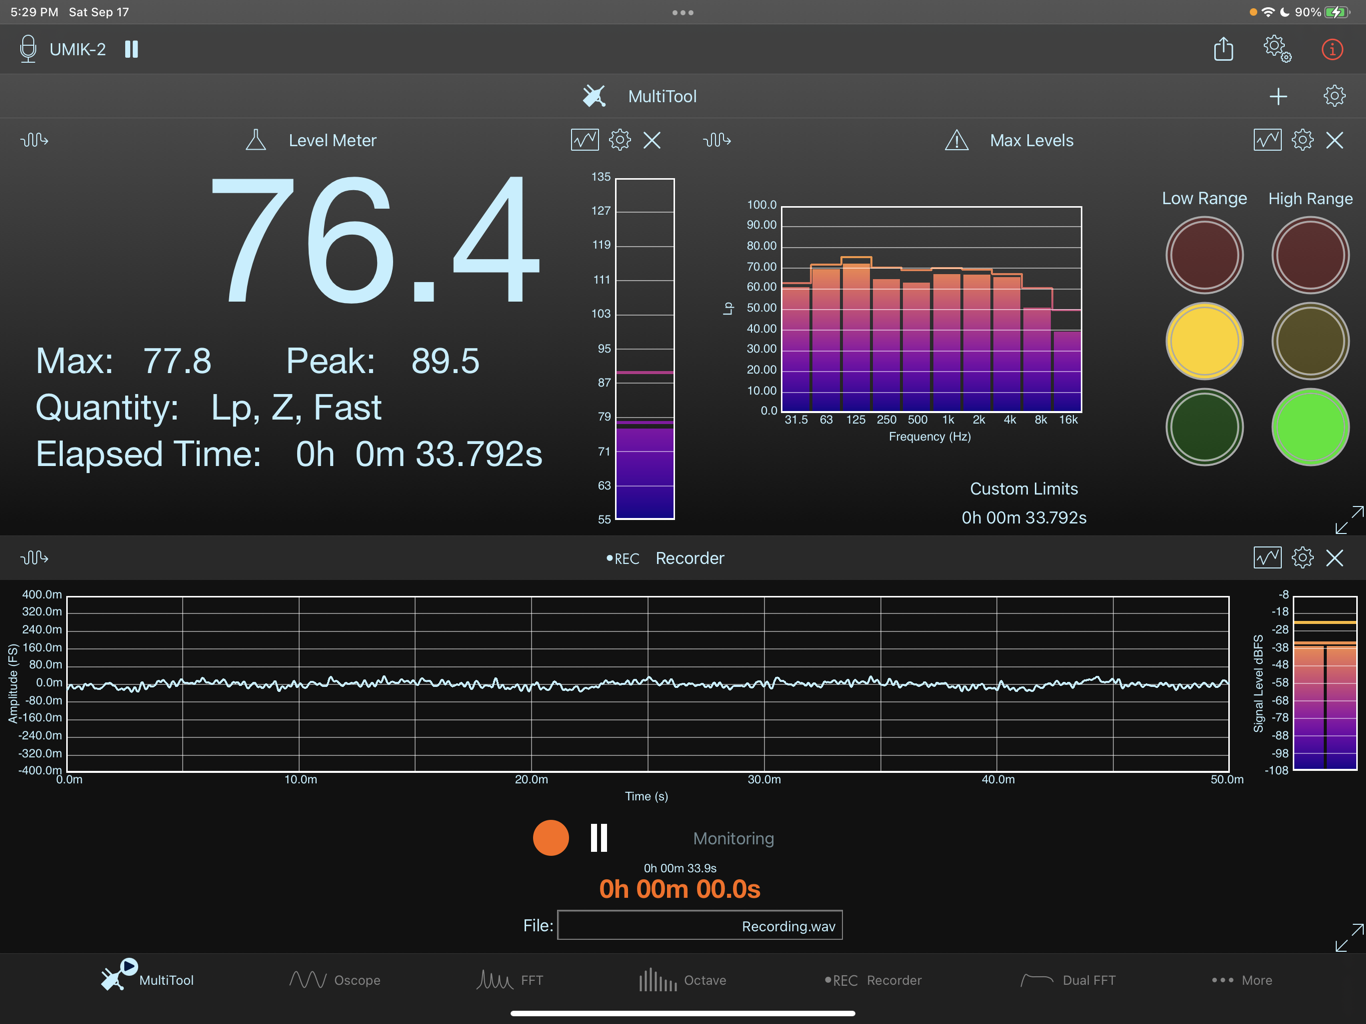Tap the Wi-Fi status icon
Viewport: 1366px width, 1024px height.
[1268, 12]
